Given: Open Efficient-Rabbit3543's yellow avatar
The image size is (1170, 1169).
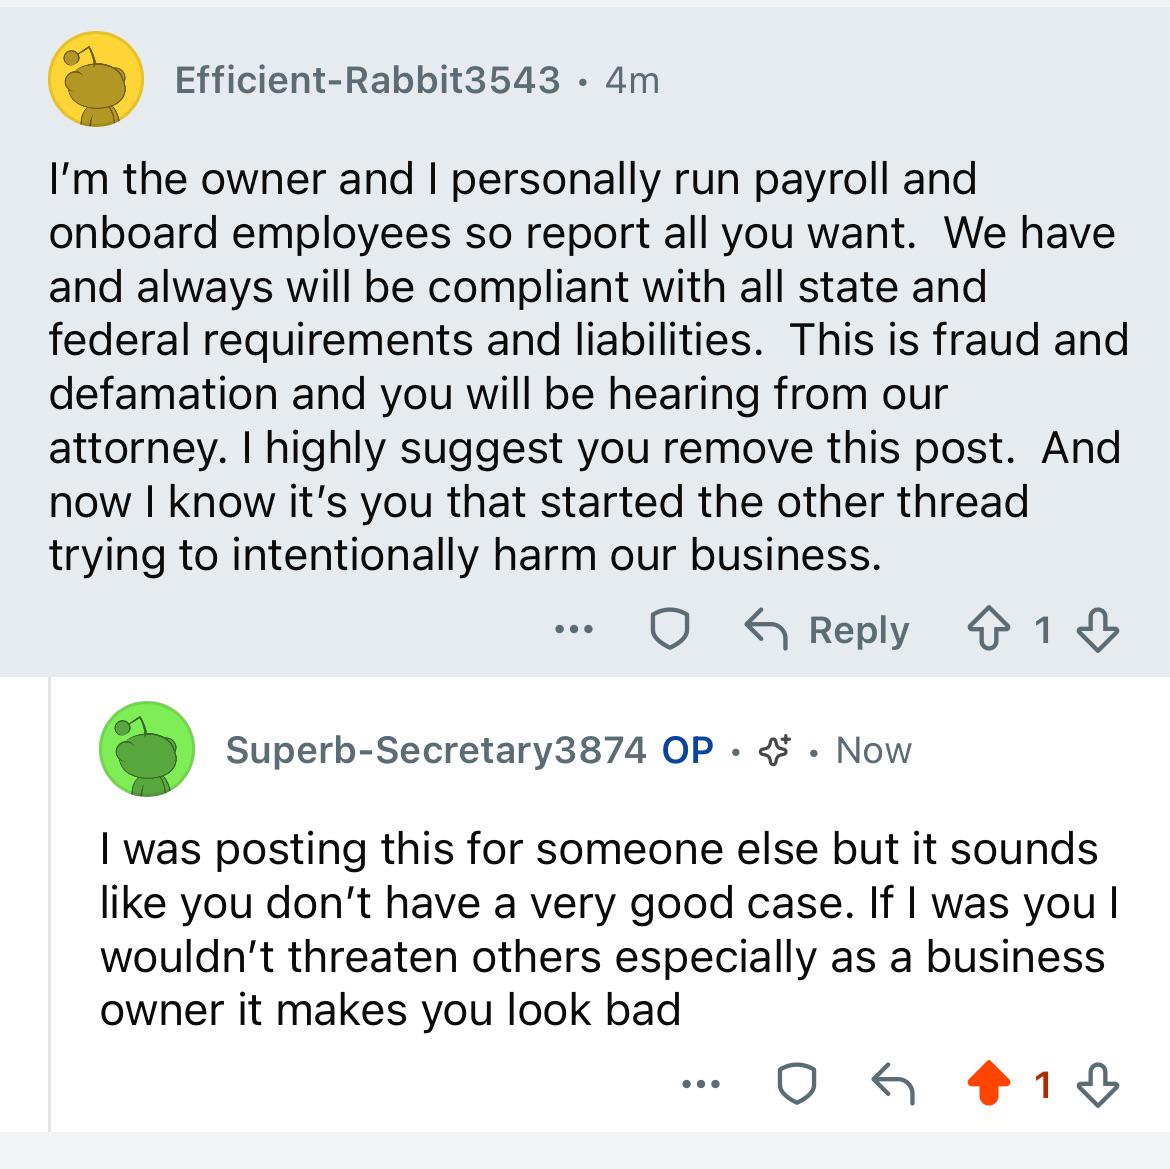Looking at the screenshot, I should [x=96, y=80].
